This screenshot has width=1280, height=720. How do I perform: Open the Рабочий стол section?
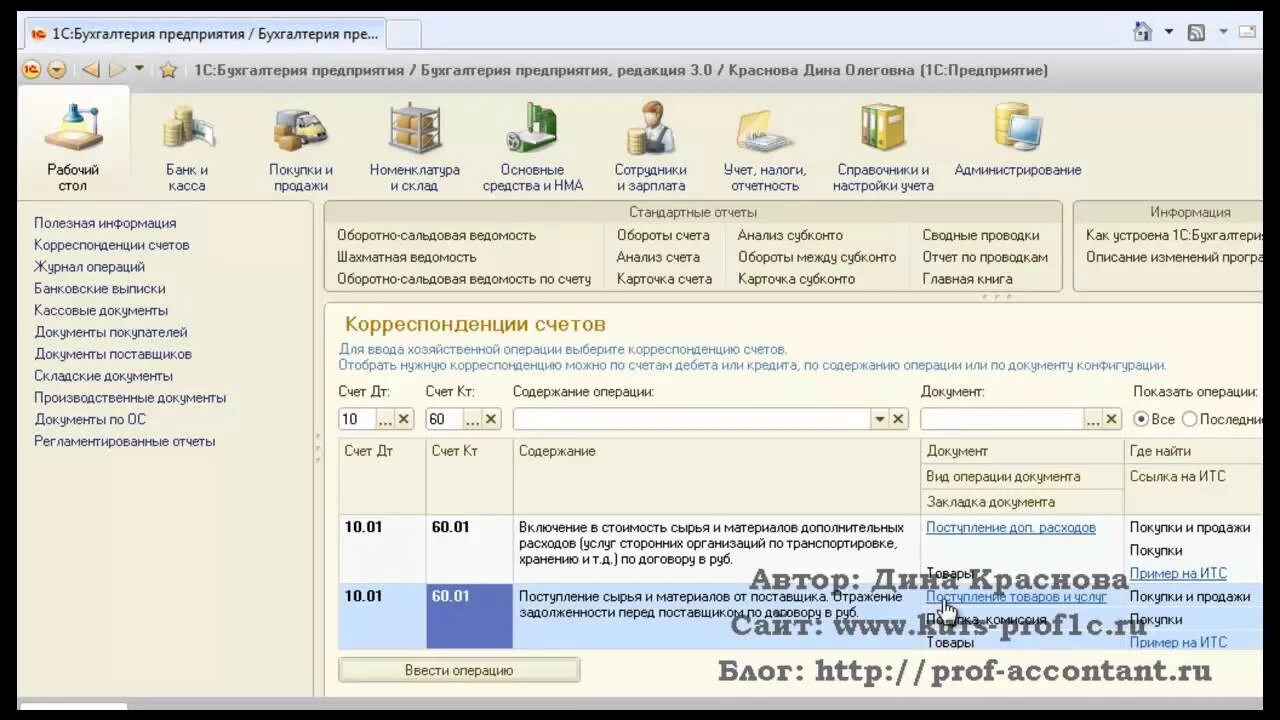(x=73, y=145)
